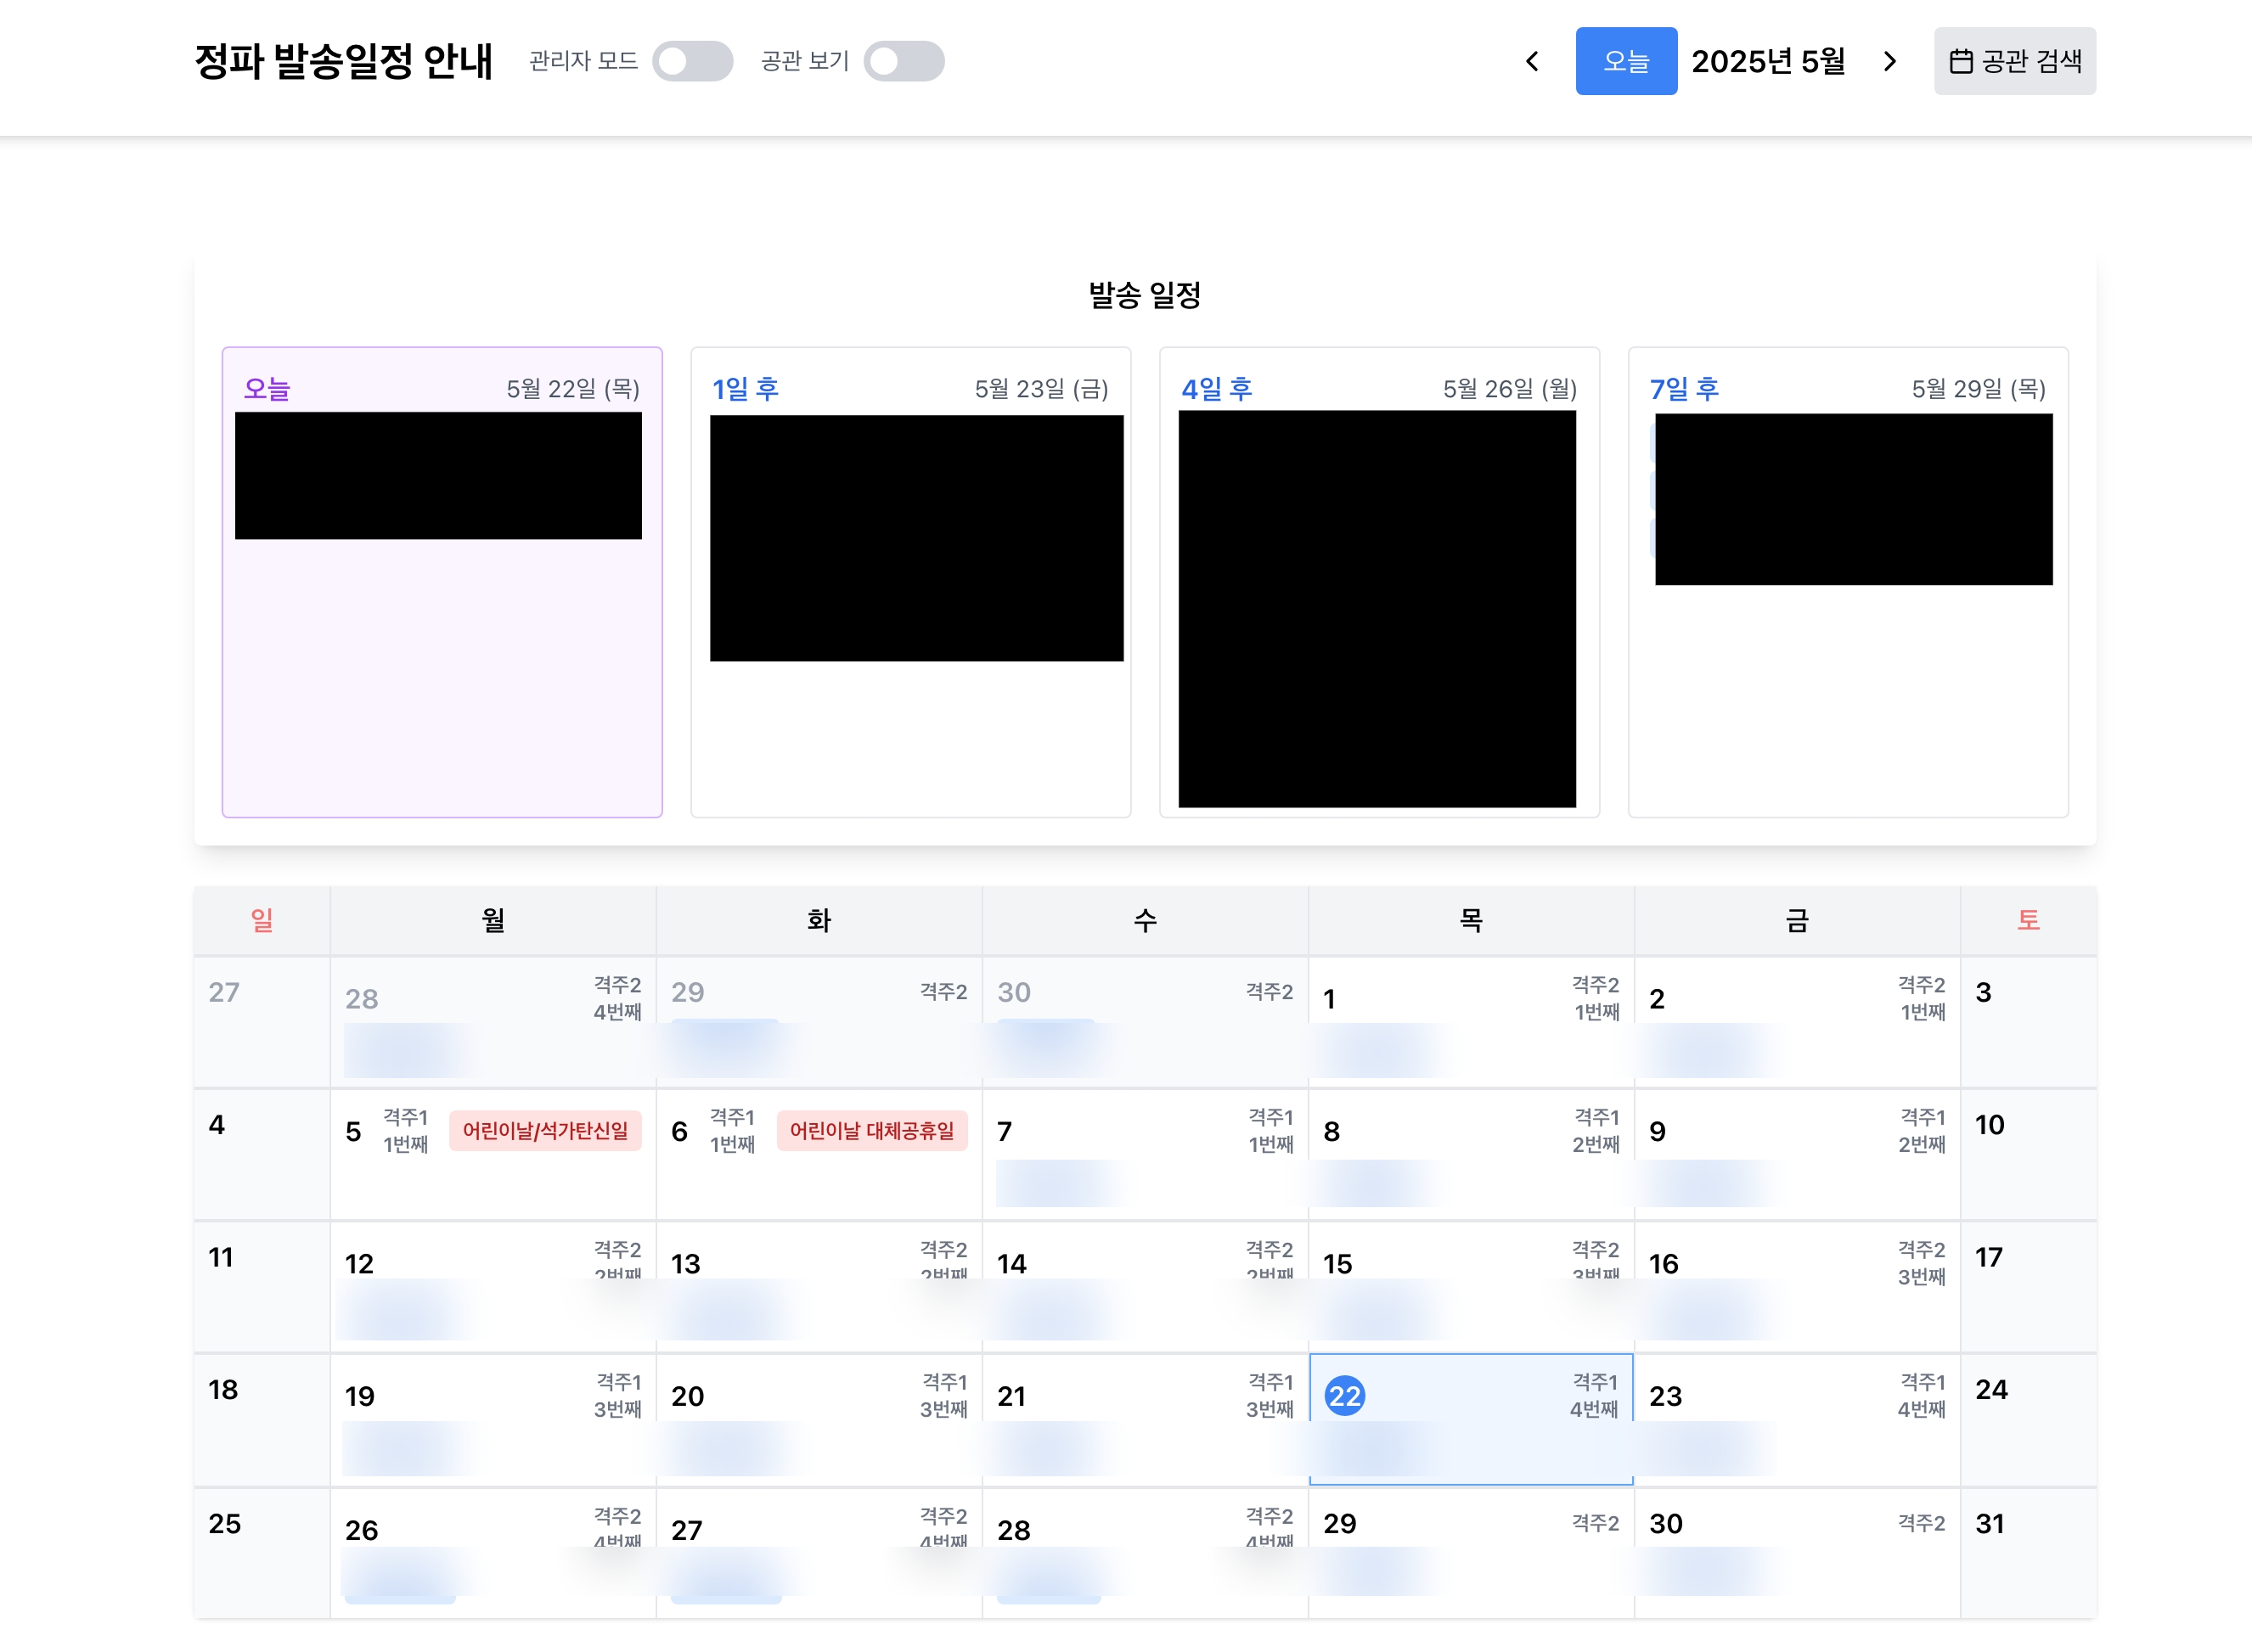
Task: Click the 어린이날 대체공휴일 holiday badge
Action: point(871,1131)
